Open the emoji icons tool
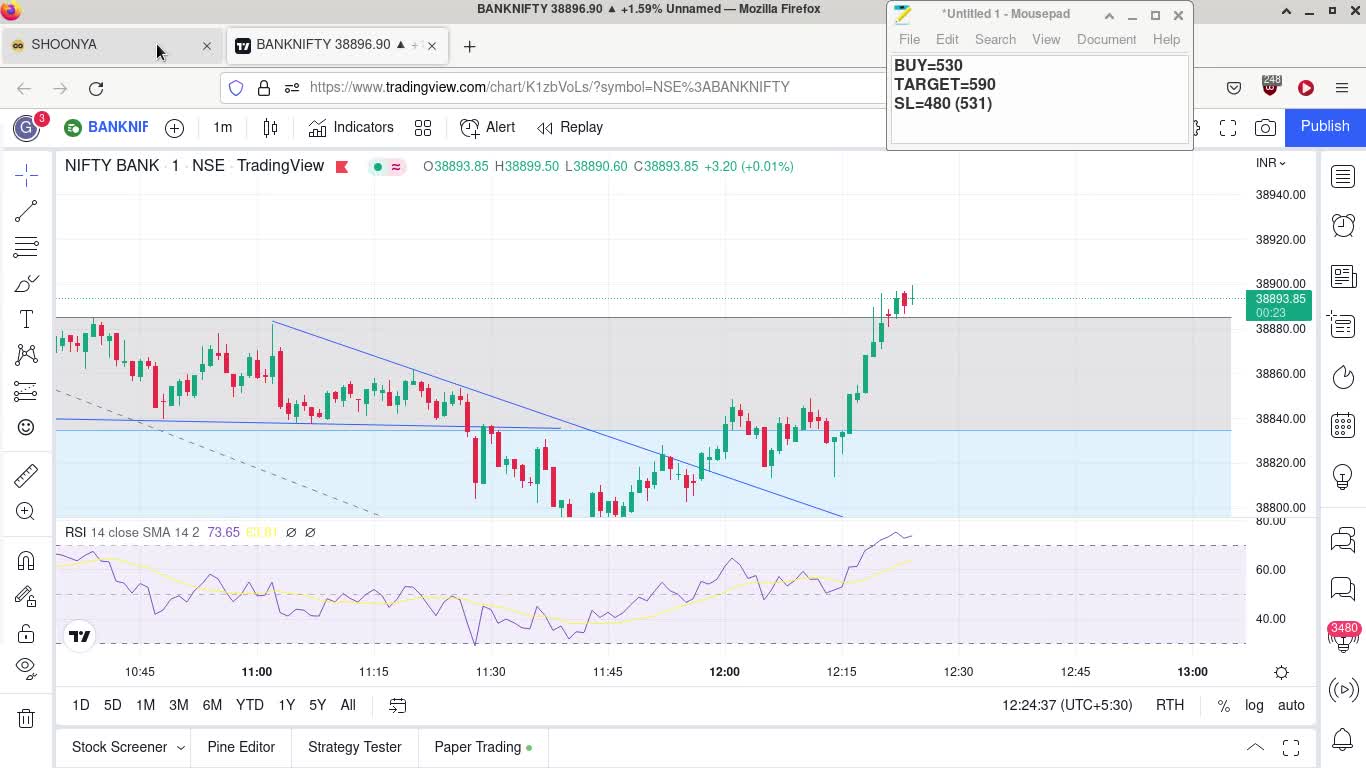The width and height of the screenshot is (1366, 768). [26, 427]
